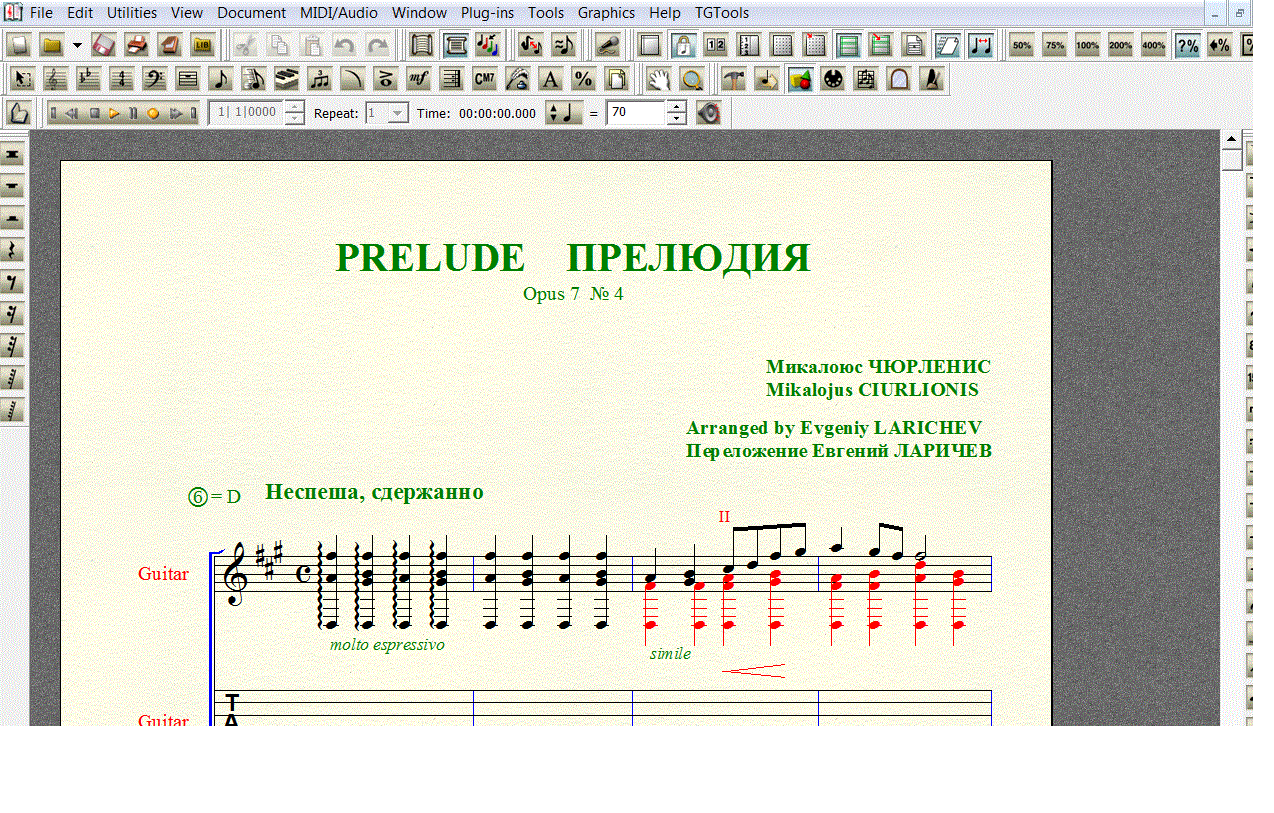The width and height of the screenshot is (1274, 813).
Task: Toggle Page View mode icon
Action: click(x=456, y=45)
